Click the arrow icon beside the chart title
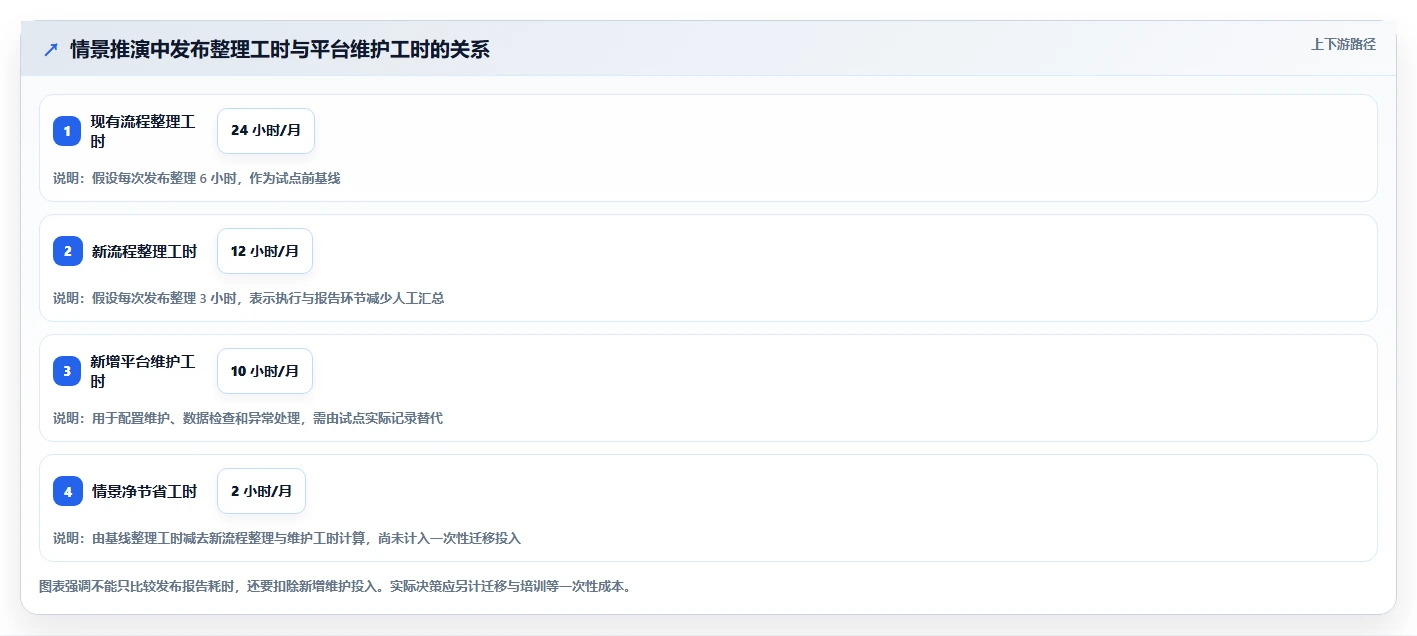The height and width of the screenshot is (636, 1417). [x=51, y=50]
